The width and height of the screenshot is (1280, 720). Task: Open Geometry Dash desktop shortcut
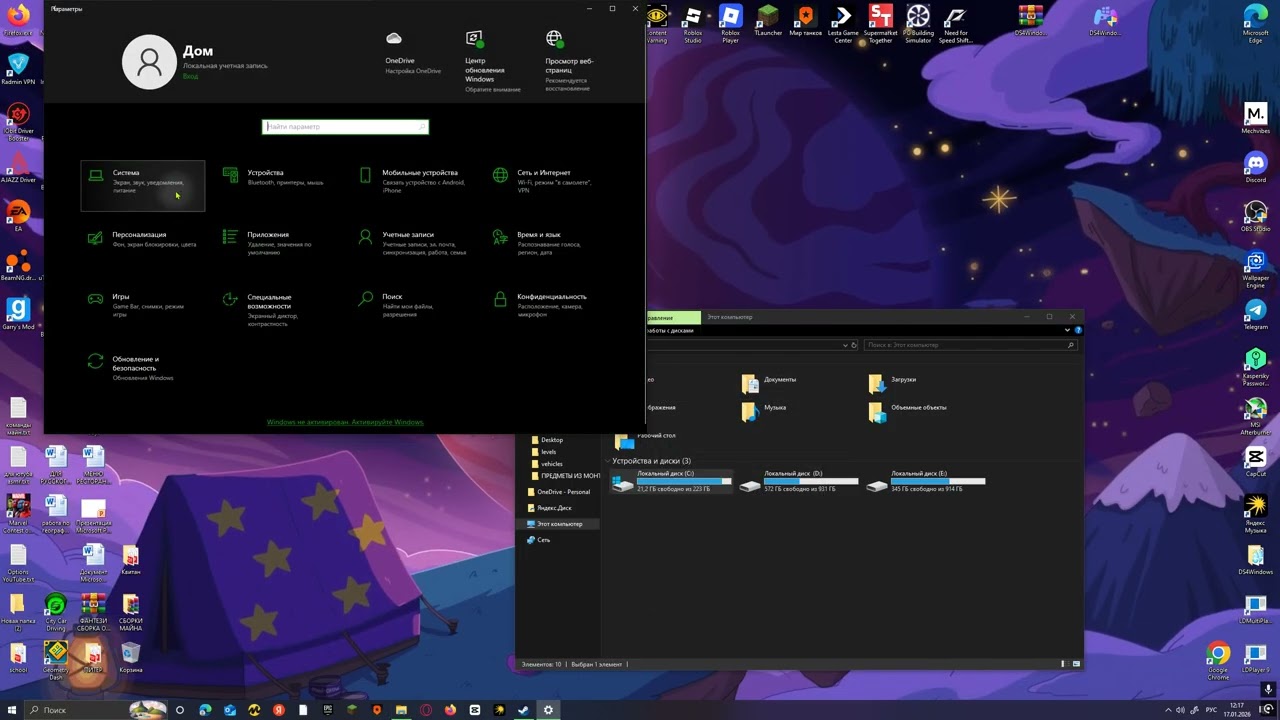56,661
